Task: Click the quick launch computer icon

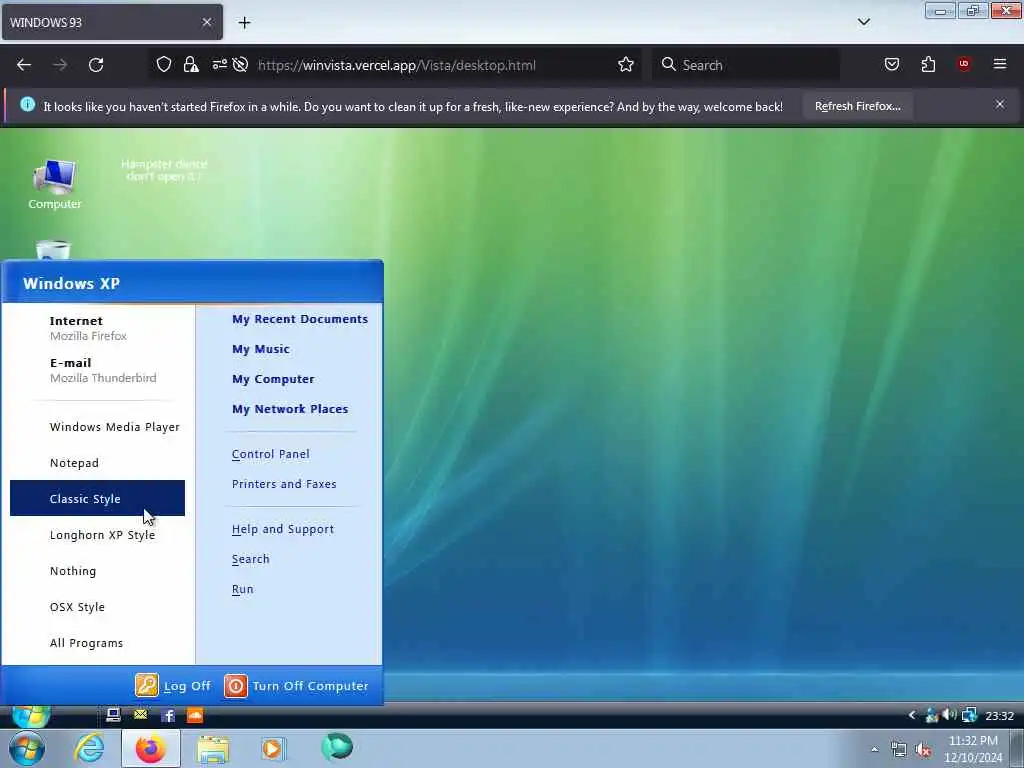Action: click(x=113, y=716)
